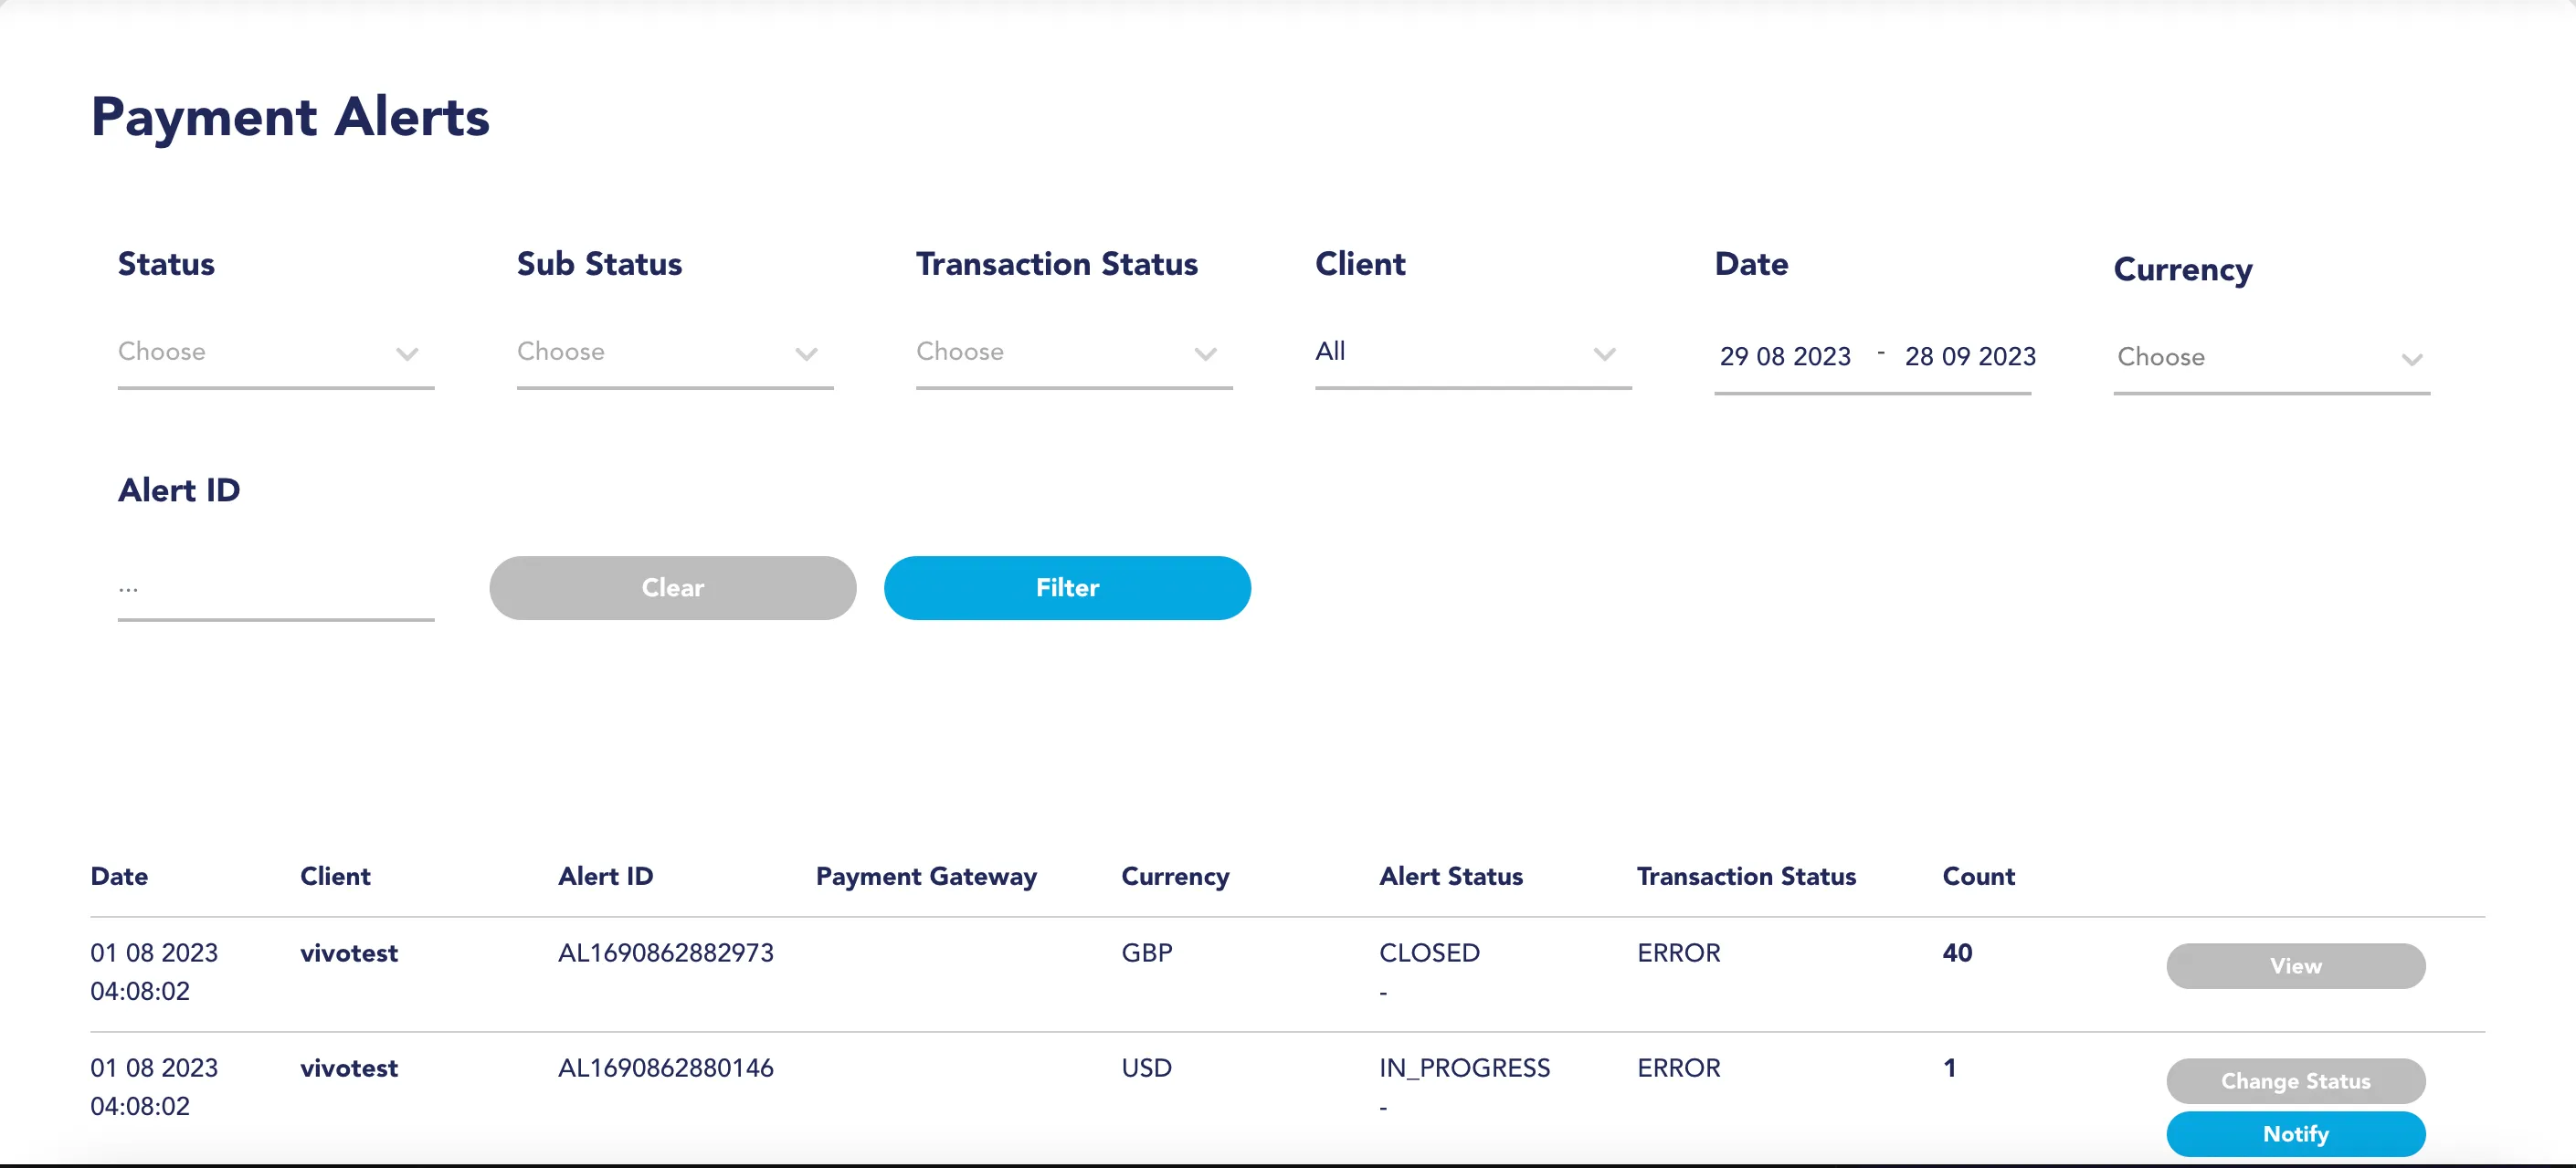Click Change Status for the IN_PROGRESS alert
This screenshot has height=1168, width=2576.
[x=2294, y=1081]
